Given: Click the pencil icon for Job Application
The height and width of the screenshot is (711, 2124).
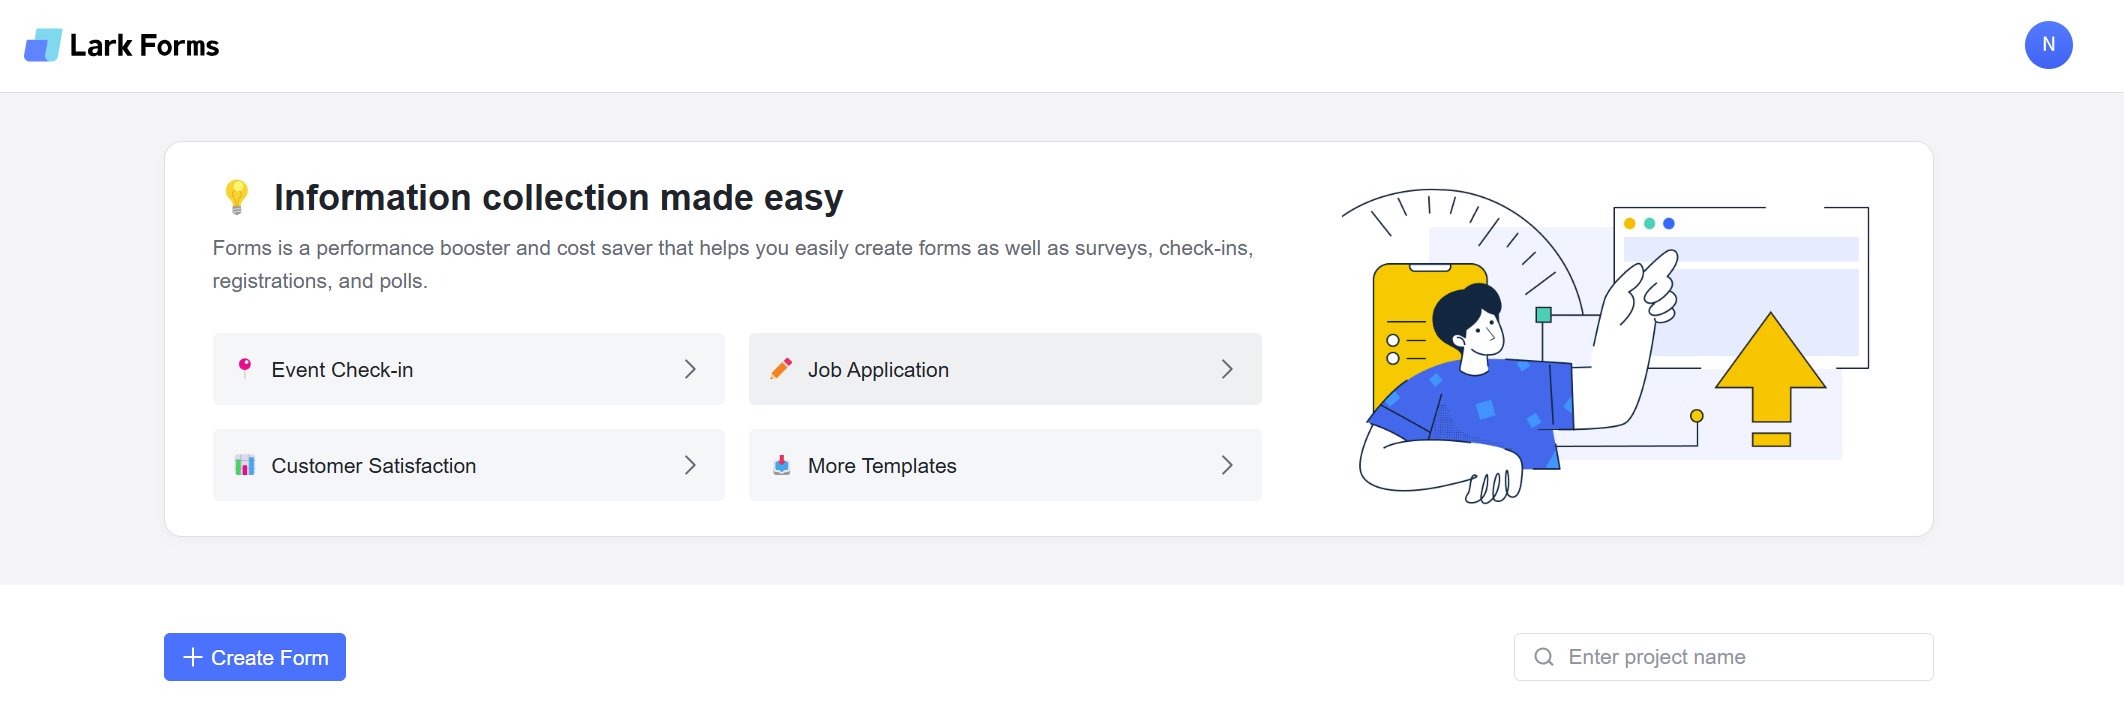Looking at the screenshot, I should [x=782, y=369].
